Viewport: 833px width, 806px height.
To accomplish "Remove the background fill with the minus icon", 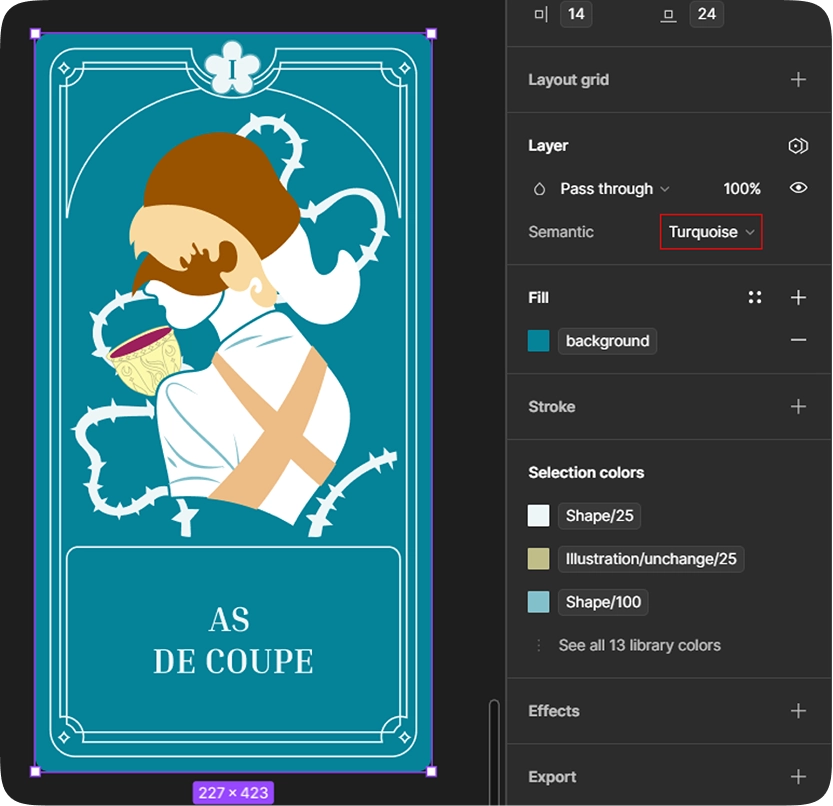I will [798, 340].
